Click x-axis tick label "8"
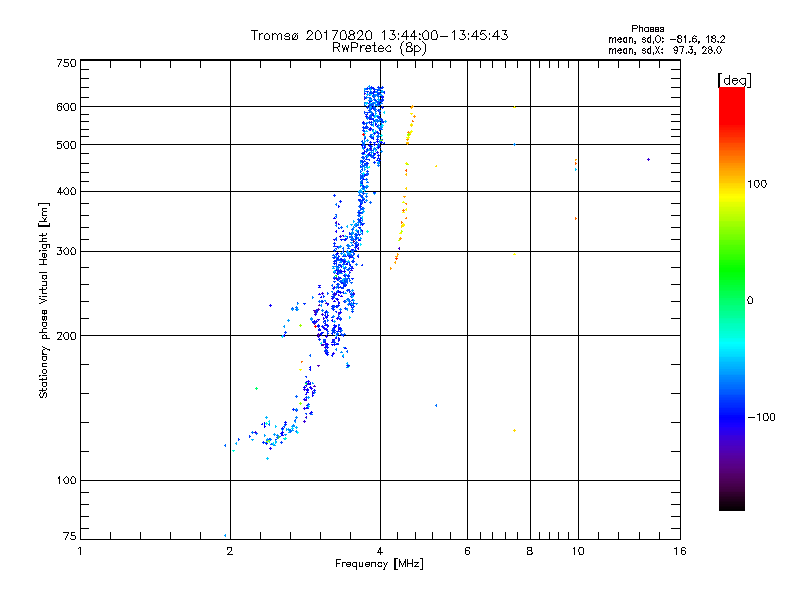Image resolution: width=800 pixels, height=600 pixels. click(x=530, y=551)
